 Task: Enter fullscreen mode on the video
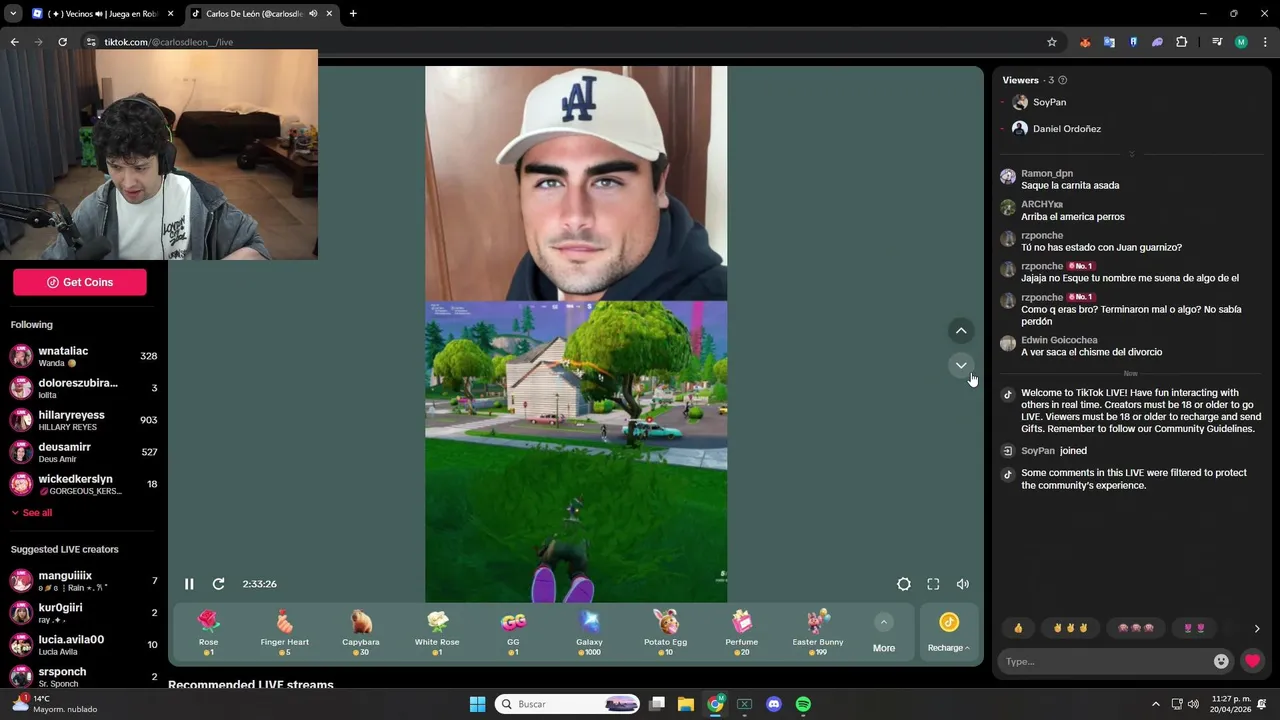pos(933,584)
